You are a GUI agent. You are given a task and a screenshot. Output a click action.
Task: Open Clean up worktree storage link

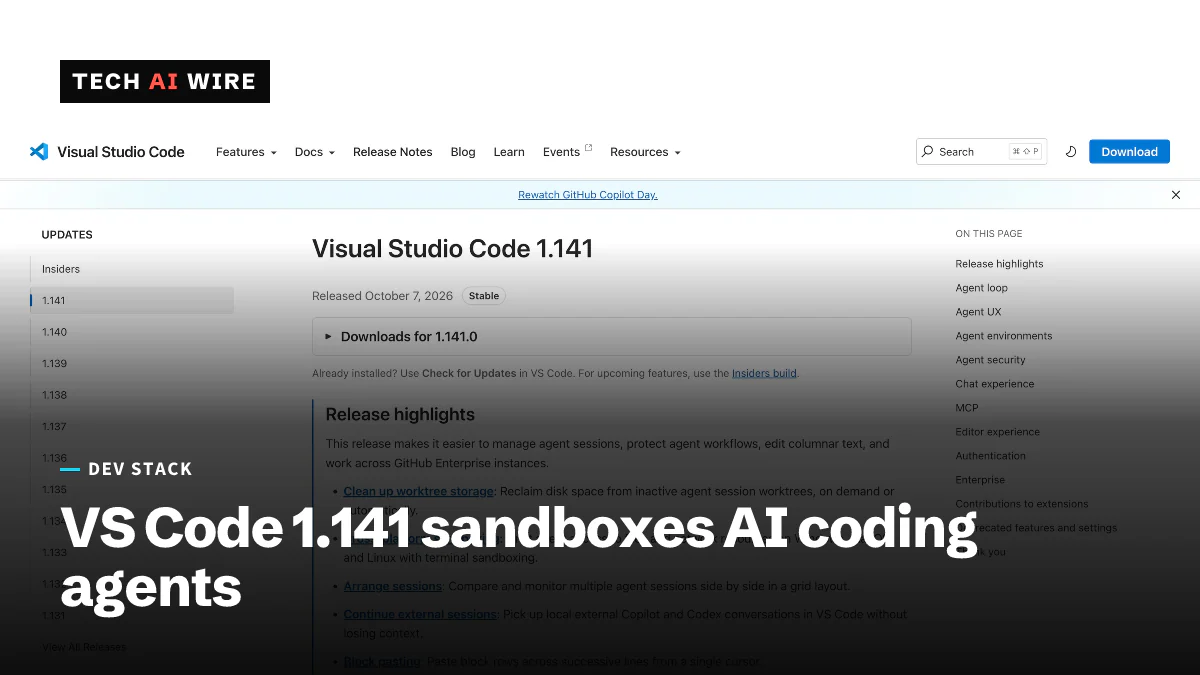click(x=418, y=491)
